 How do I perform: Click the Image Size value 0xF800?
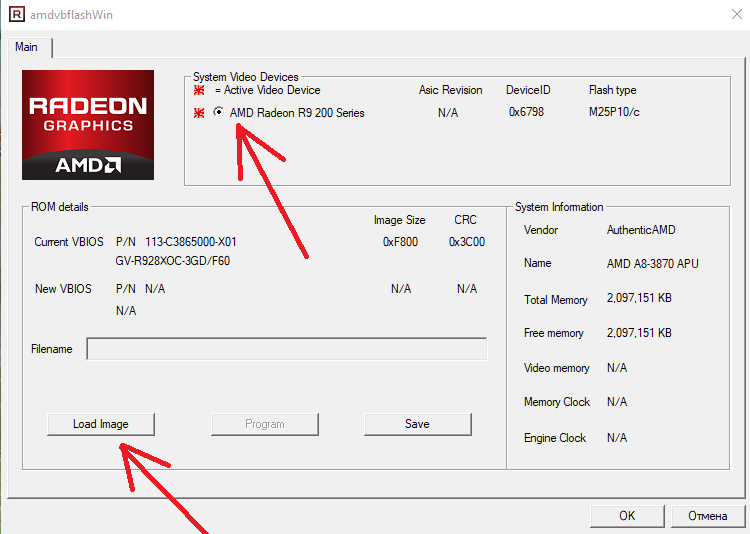400,242
